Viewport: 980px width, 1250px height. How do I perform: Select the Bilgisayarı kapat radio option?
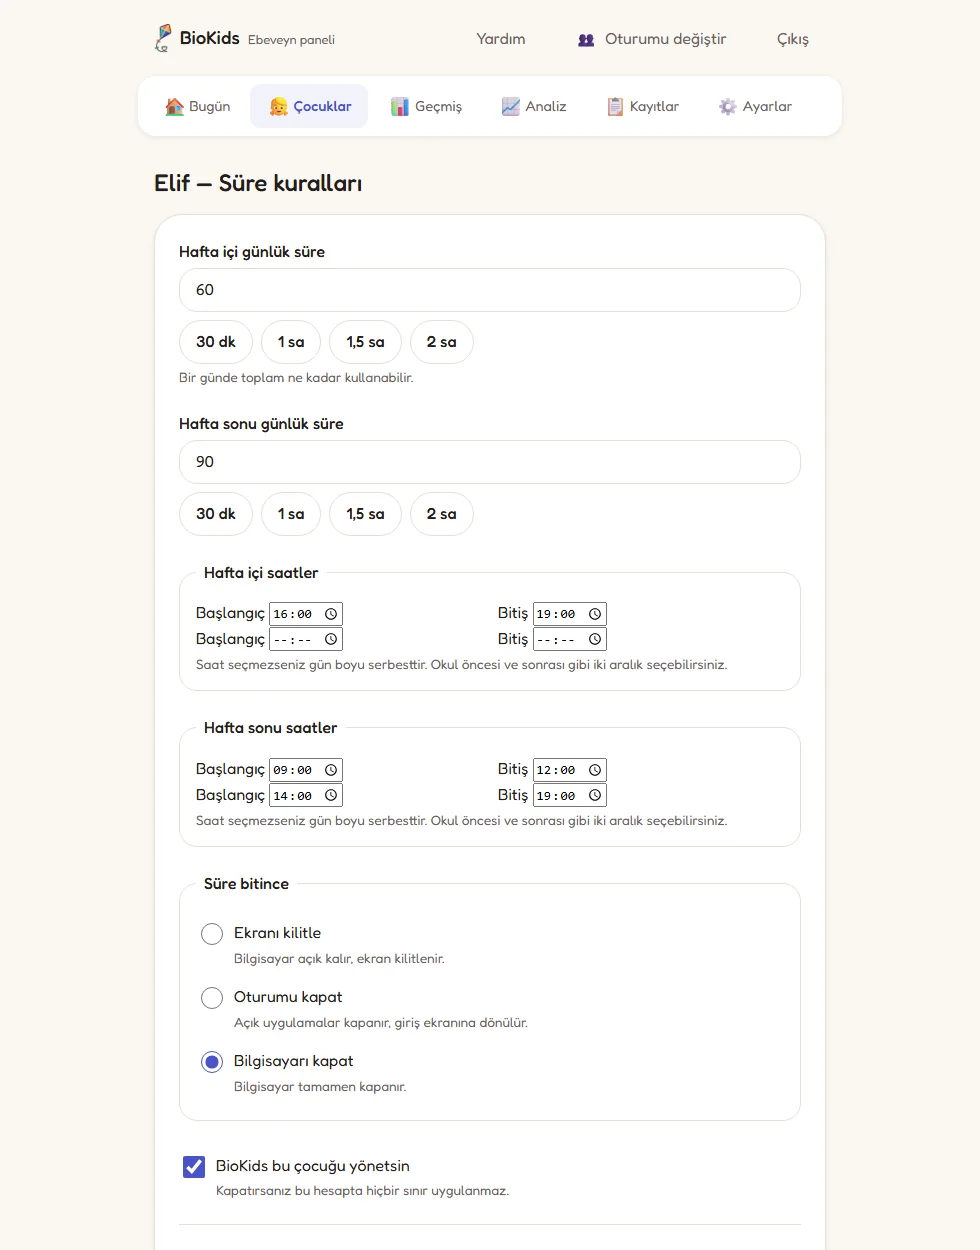212,1062
